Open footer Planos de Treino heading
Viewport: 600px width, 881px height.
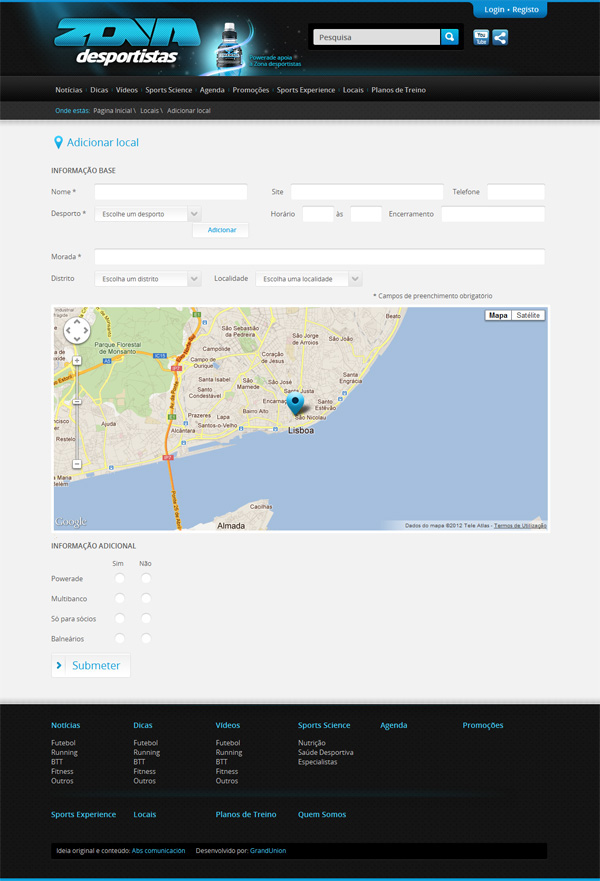(x=246, y=814)
